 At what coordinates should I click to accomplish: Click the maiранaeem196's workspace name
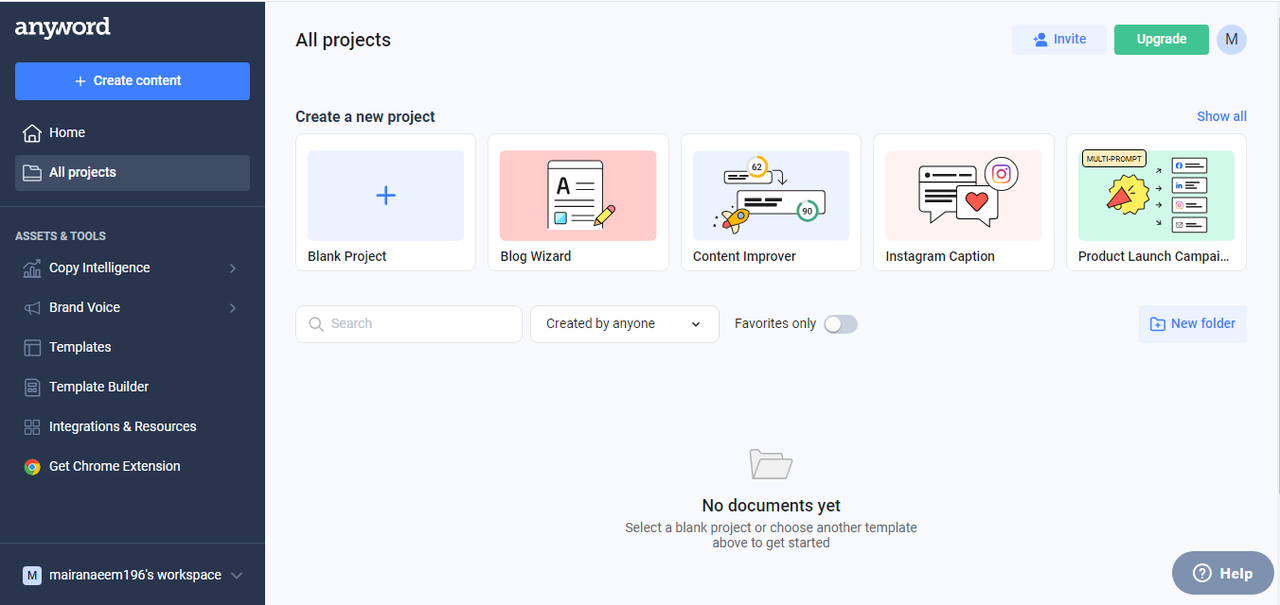pos(135,575)
